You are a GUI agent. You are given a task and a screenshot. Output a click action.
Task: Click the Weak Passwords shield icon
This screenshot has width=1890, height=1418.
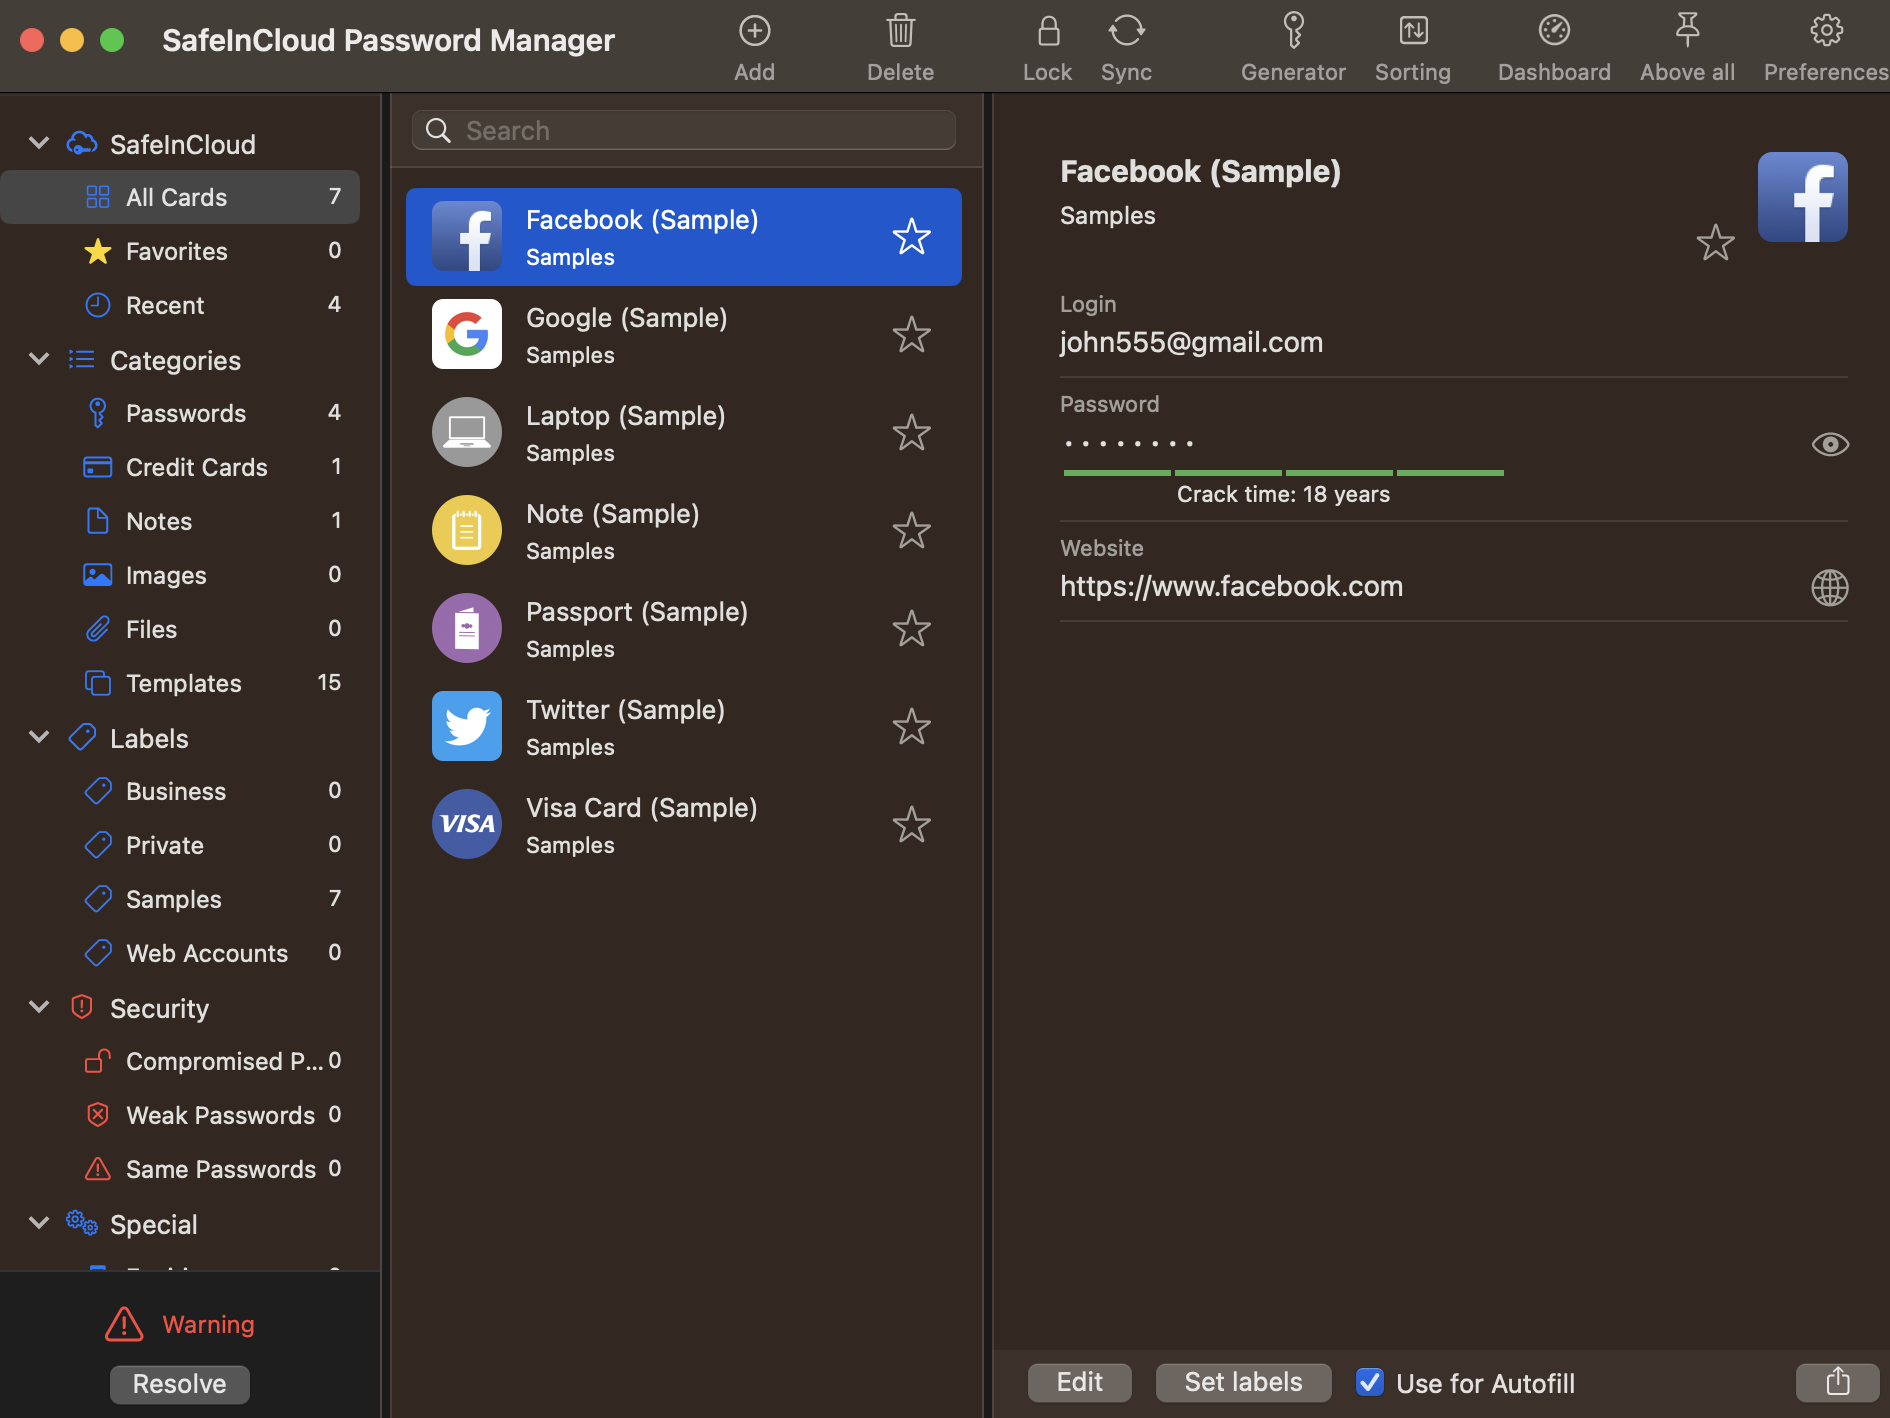click(x=97, y=1114)
